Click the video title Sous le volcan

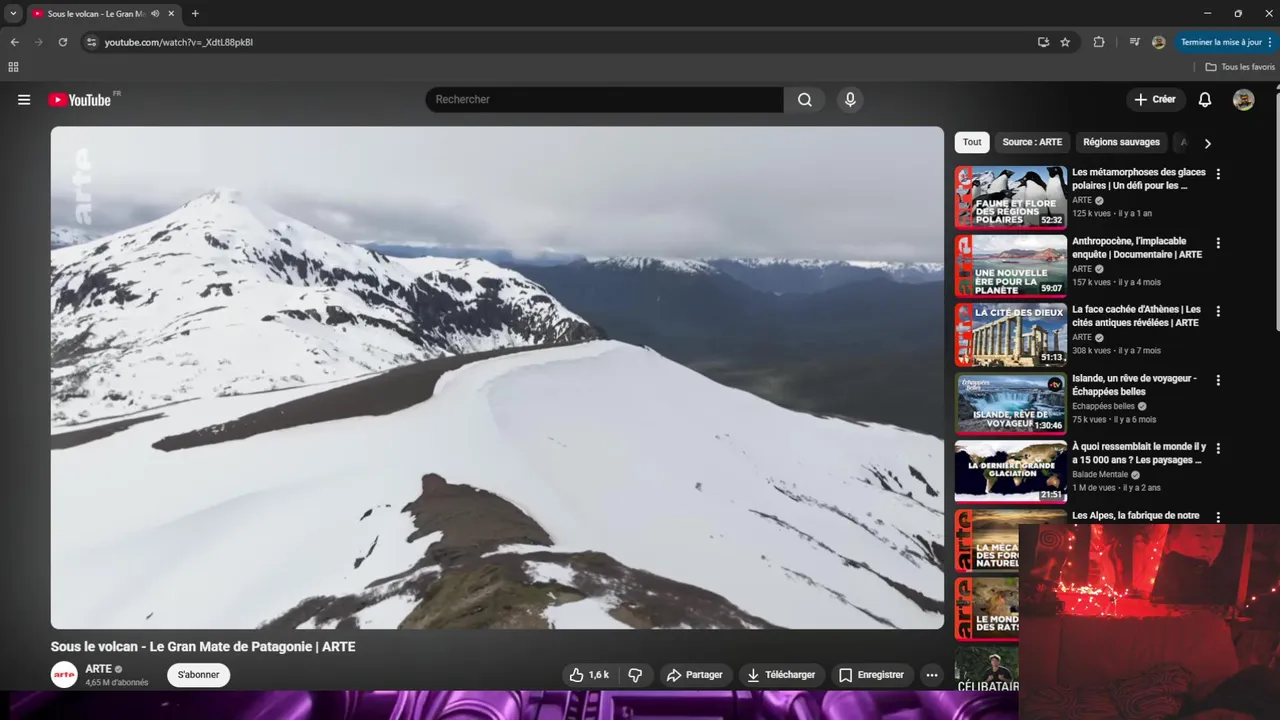click(203, 647)
